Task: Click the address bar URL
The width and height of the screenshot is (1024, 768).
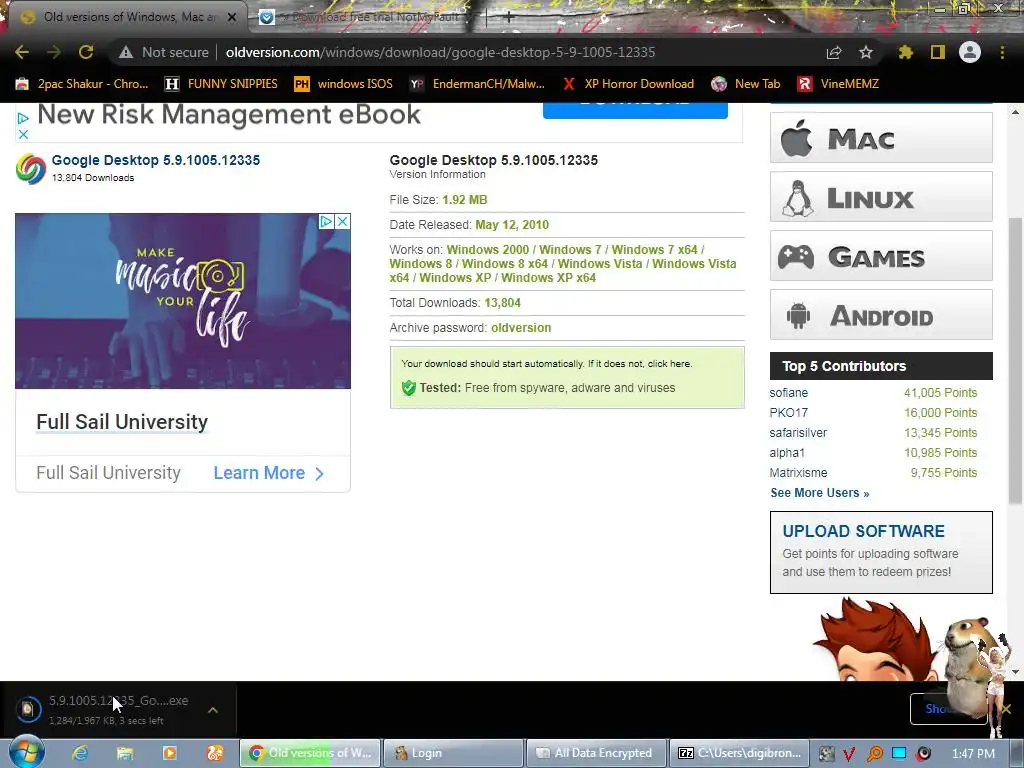Action: pyautogui.click(x=440, y=52)
